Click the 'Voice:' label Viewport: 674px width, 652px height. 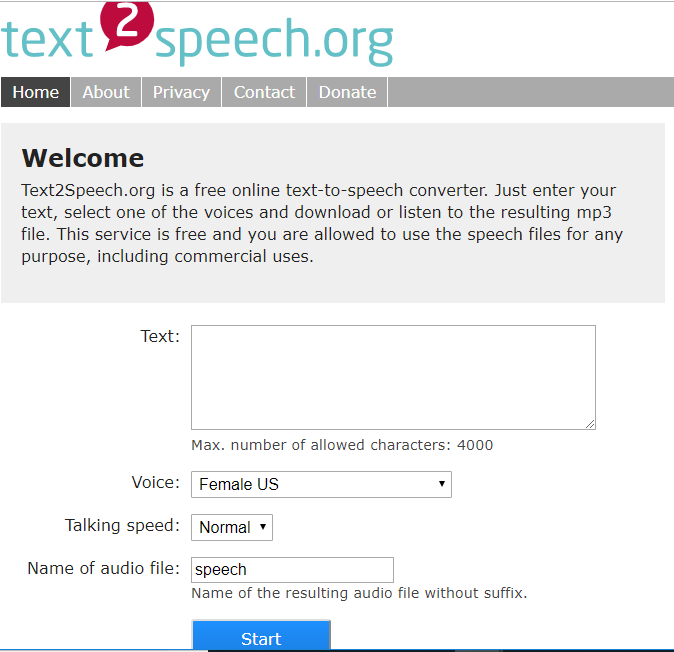(x=156, y=482)
